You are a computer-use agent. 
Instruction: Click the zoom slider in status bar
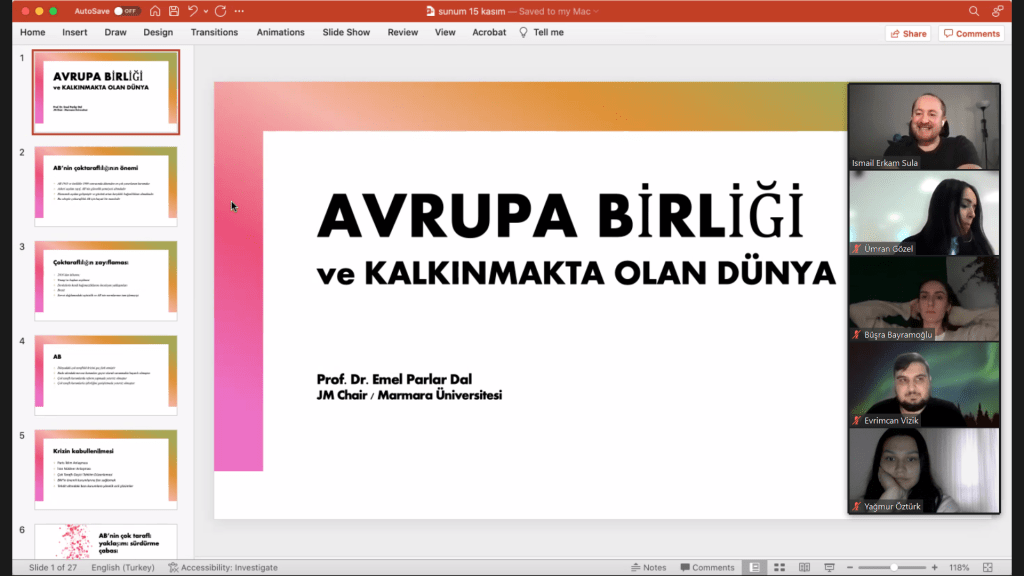coord(893,567)
